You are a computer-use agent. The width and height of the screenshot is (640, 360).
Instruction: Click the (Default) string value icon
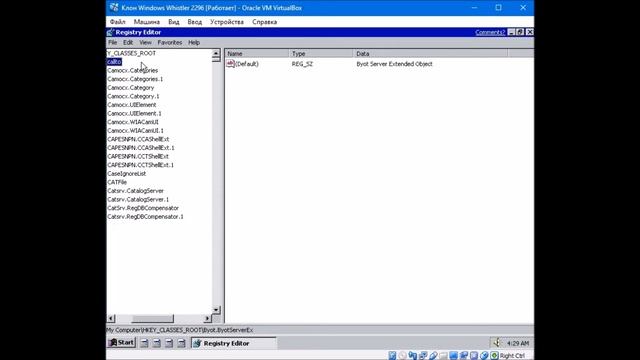click(231, 64)
